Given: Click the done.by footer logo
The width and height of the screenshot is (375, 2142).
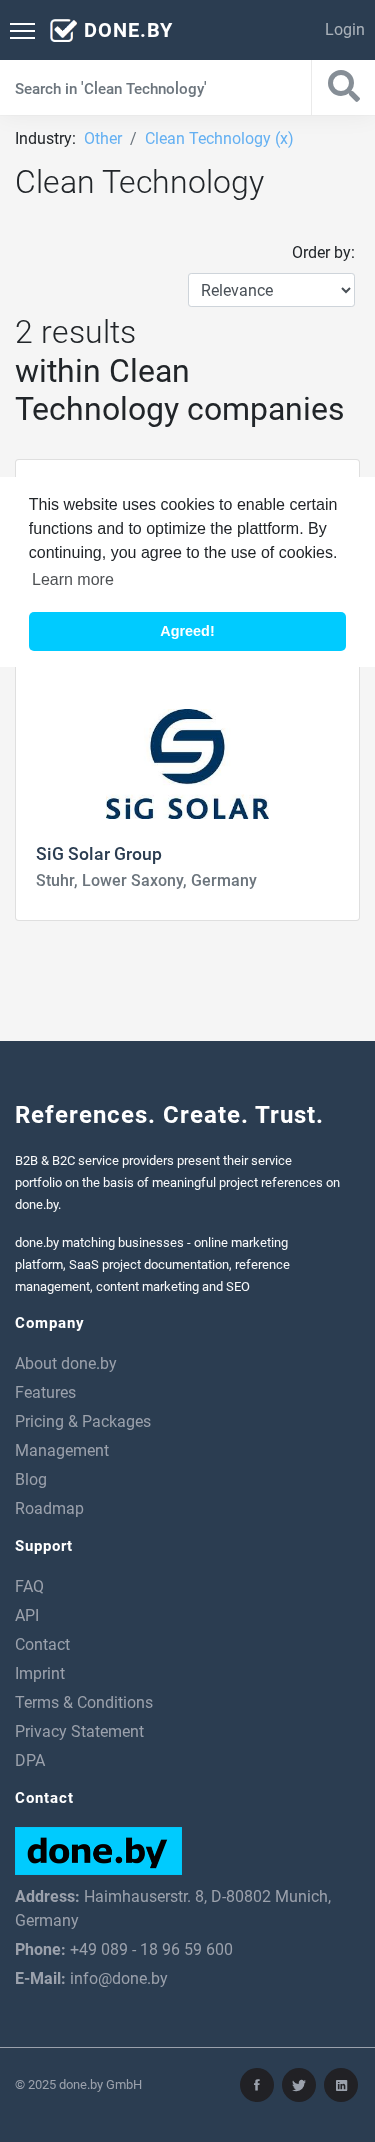Looking at the screenshot, I should click(x=98, y=1851).
